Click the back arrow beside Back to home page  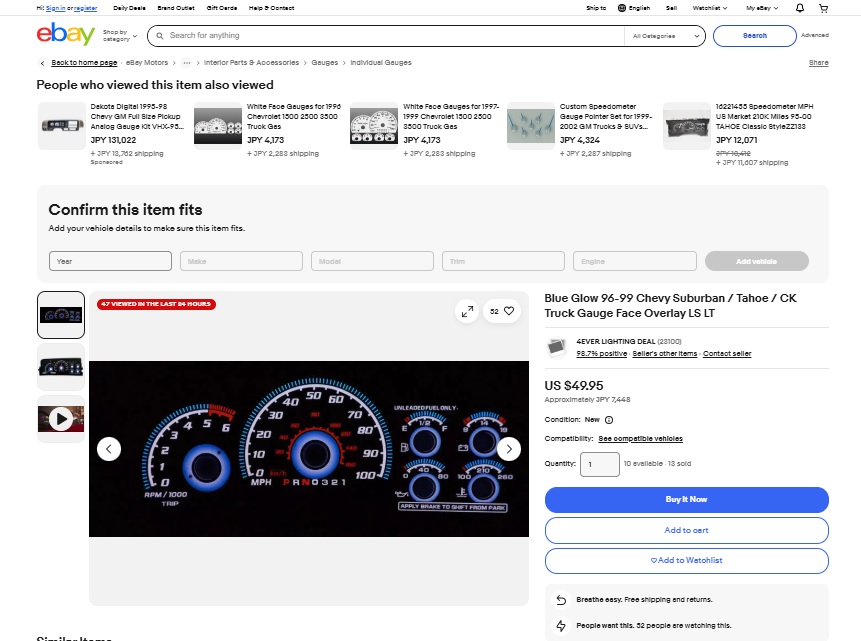[x=42, y=63]
